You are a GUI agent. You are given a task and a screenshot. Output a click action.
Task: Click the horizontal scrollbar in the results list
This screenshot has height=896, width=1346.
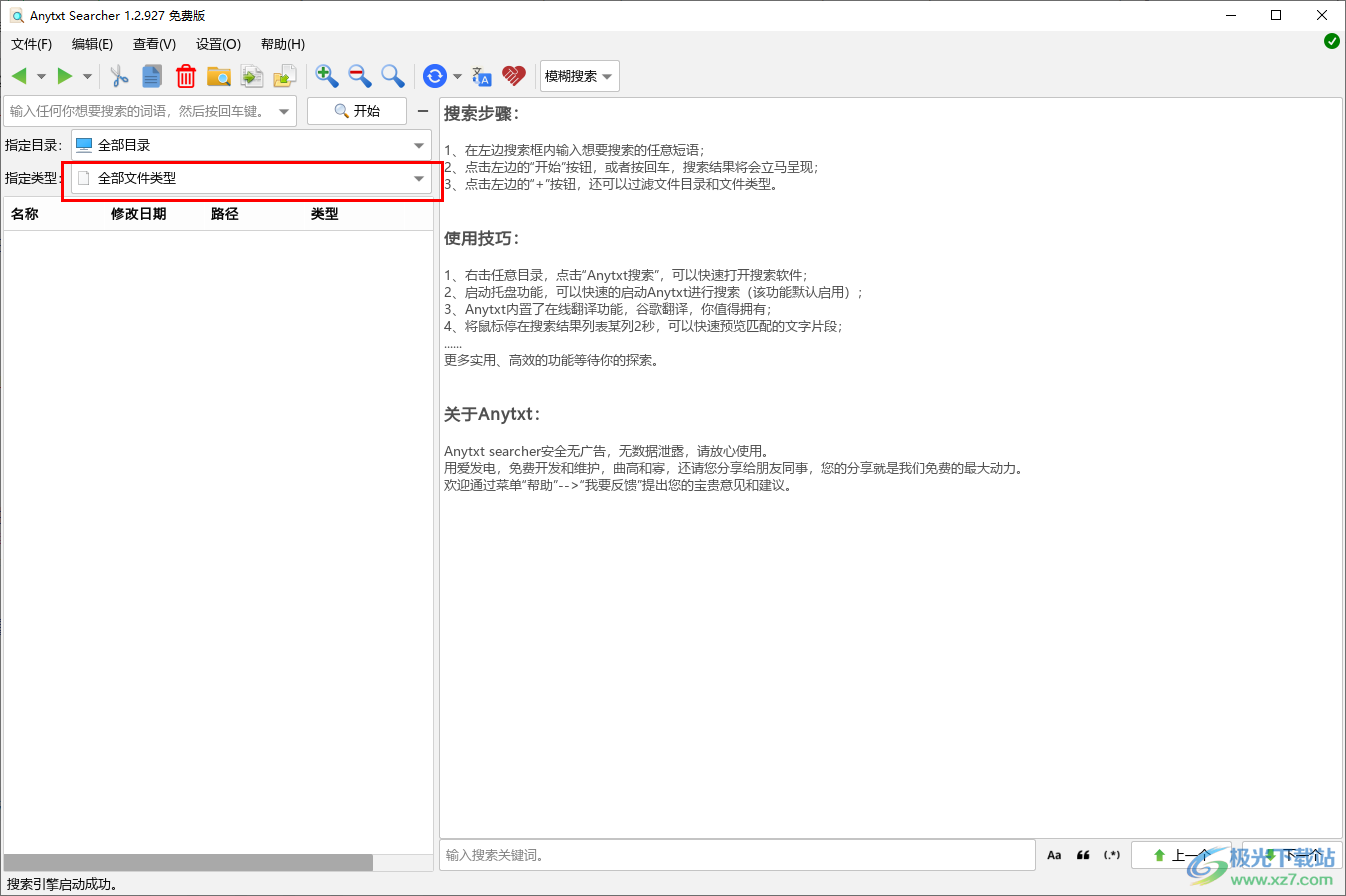(189, 863)
